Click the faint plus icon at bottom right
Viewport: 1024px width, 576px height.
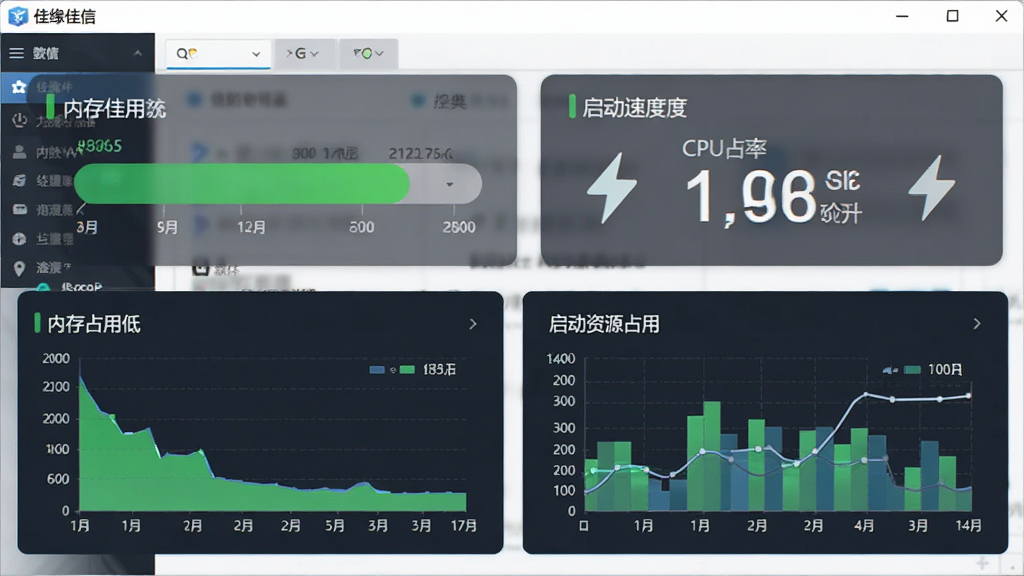coord(982,563)
